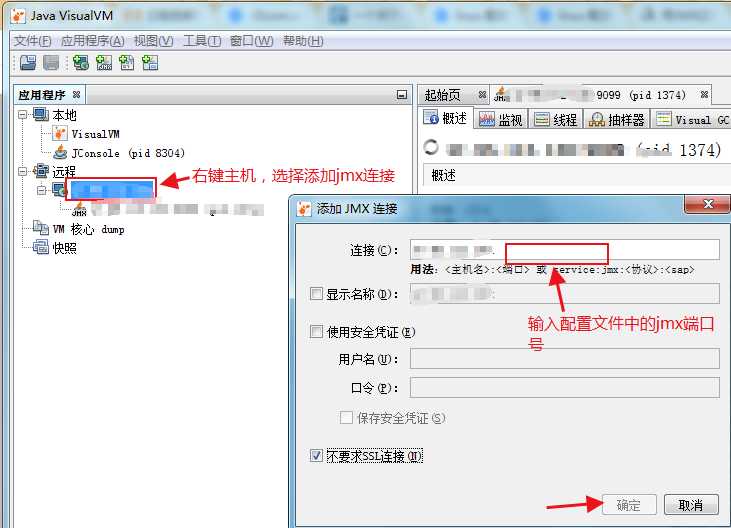The height and width of the screenshot is (528, 731).
Task: Select the 远程 remote node icon
Action: coord(41,171)
